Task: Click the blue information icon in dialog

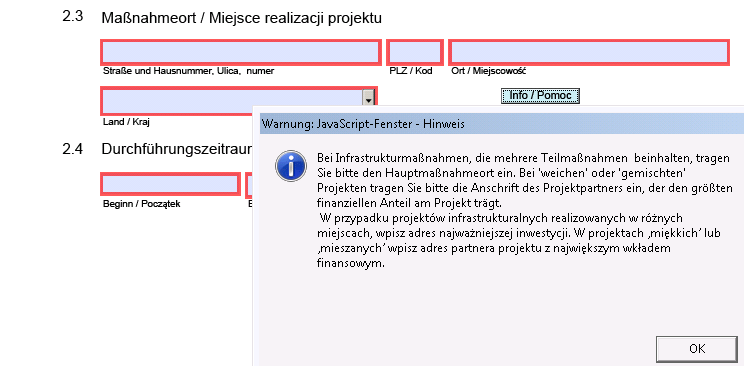Action: tap(291, 166)
